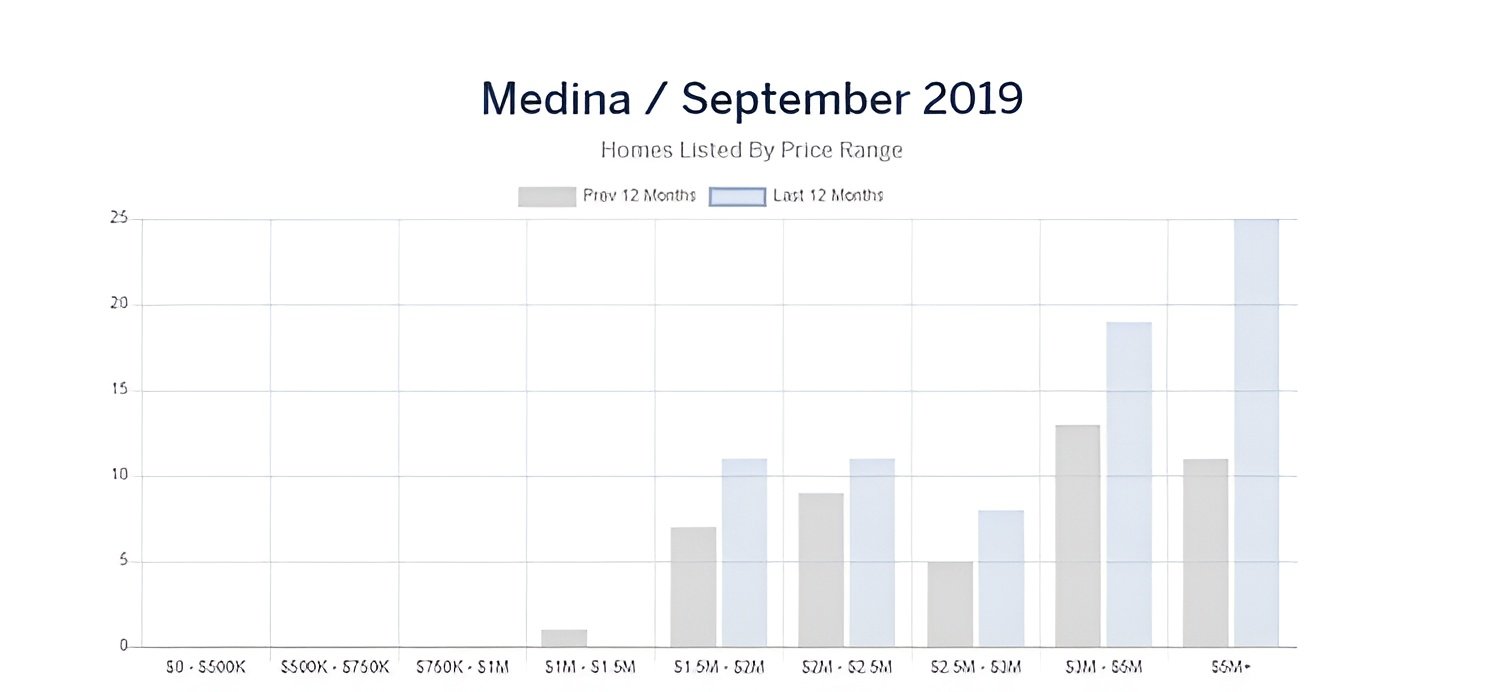Select the gray bar for $1M - $1.5M
Image resolution: width=1500 pixels, height=692 pixels.
point(565,638)
